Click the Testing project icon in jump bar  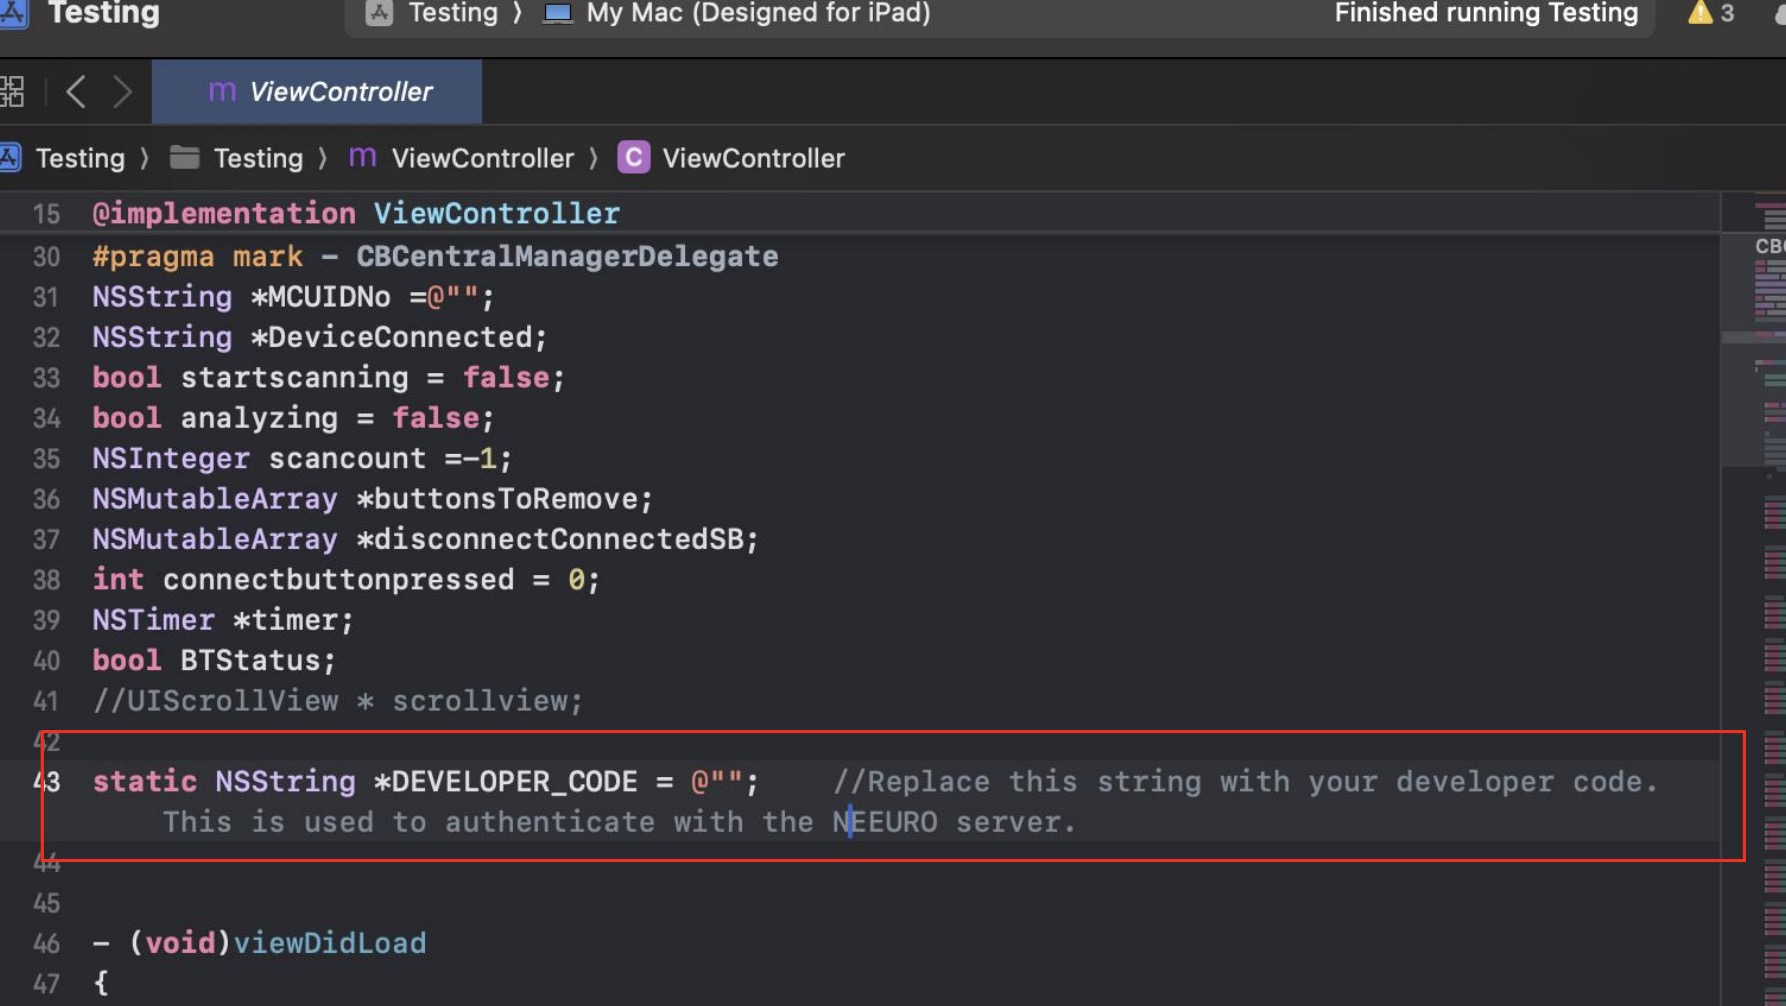tap(10, 157)
